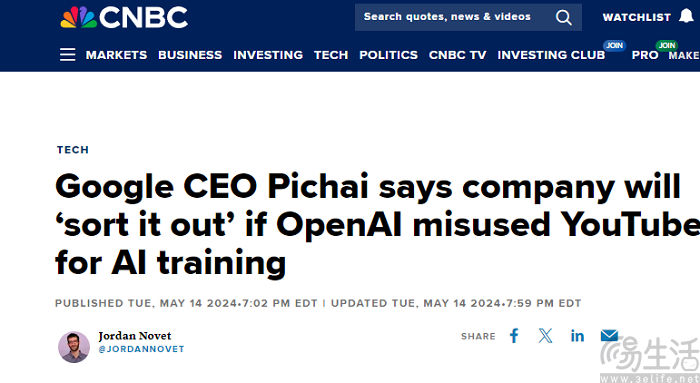Viewport: 700px width, 383px height.
Task: Share article on X
Action: pyautogui.click(x=545, y=336)
